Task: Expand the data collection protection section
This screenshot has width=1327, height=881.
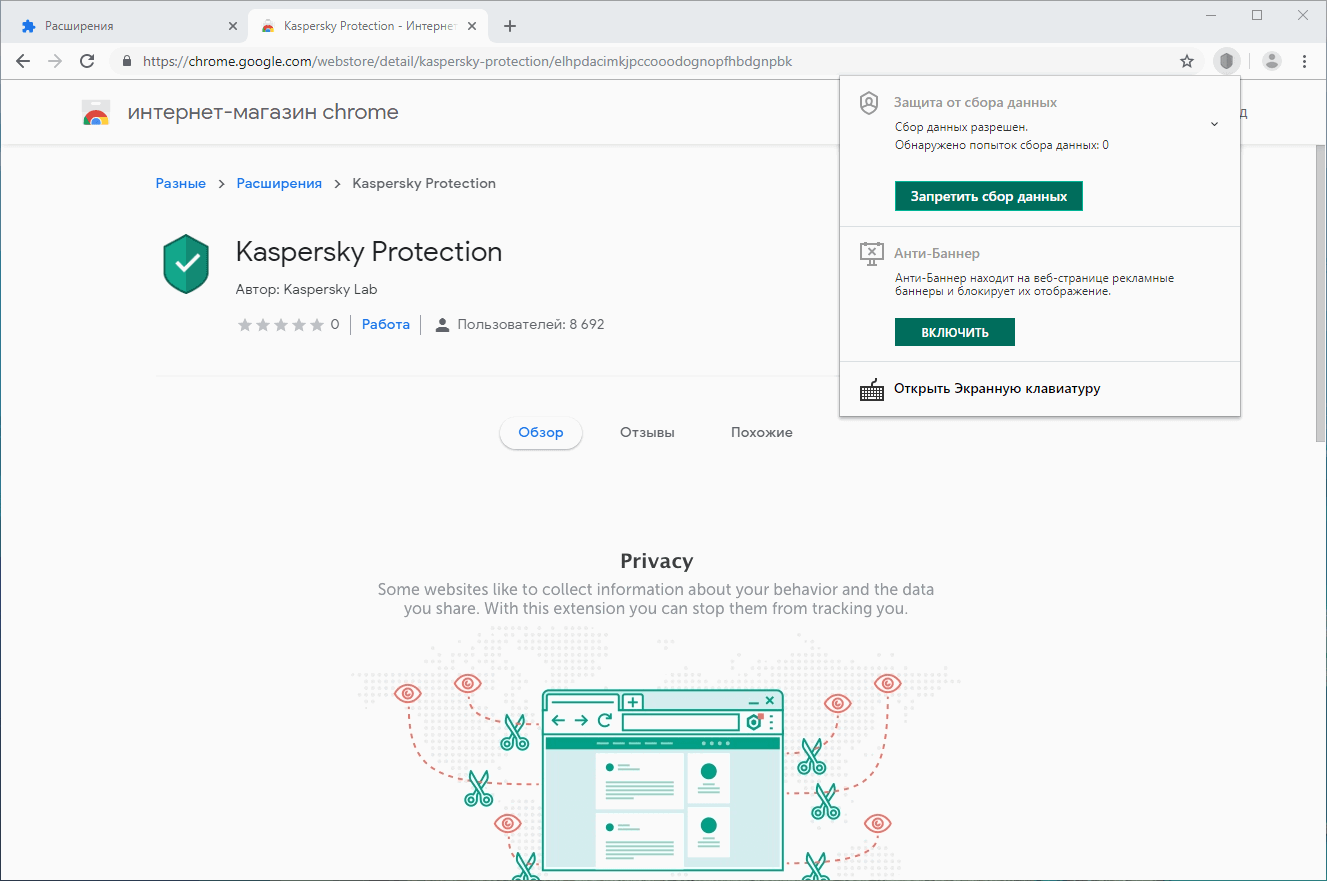Action: coord(1214,124)
